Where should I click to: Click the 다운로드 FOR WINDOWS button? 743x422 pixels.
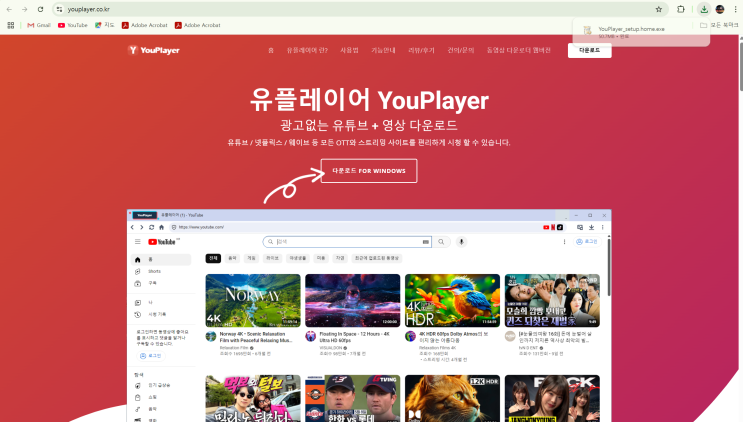point(369,171)
